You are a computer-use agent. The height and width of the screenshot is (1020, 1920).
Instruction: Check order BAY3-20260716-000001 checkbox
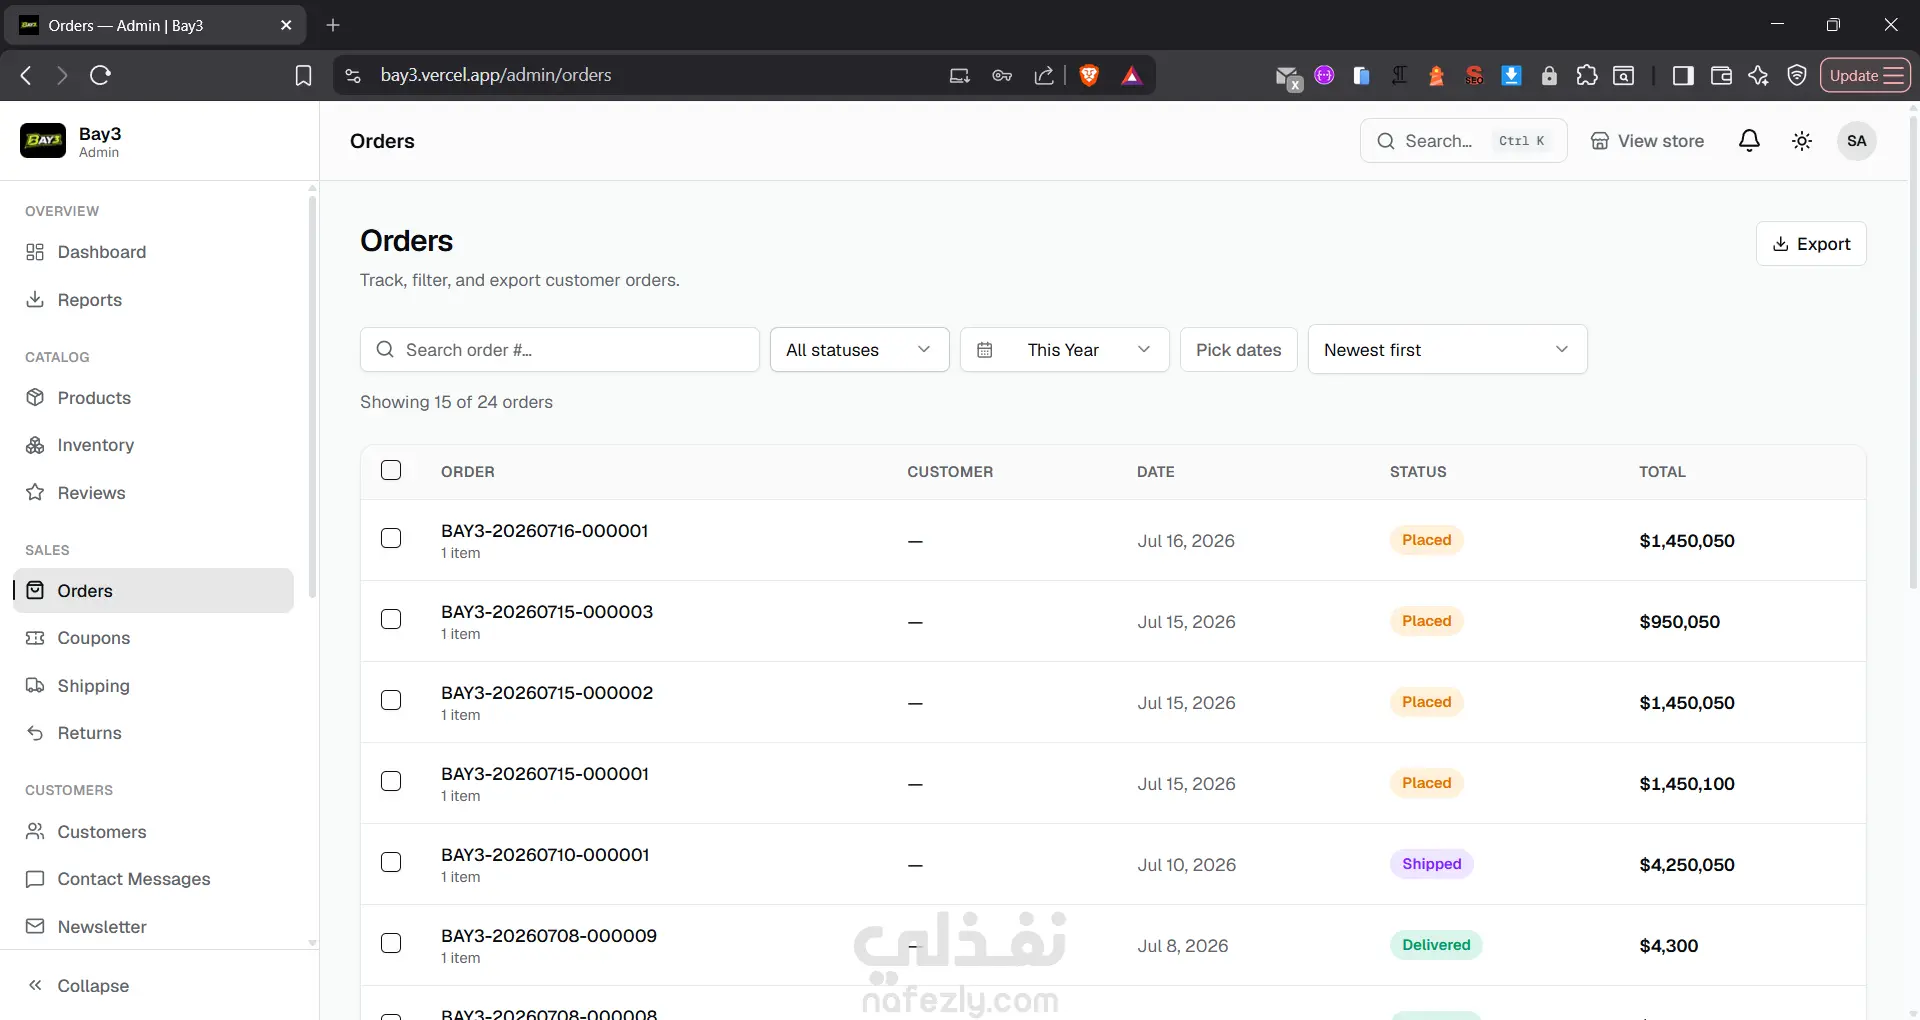click(x=391, y=538)
